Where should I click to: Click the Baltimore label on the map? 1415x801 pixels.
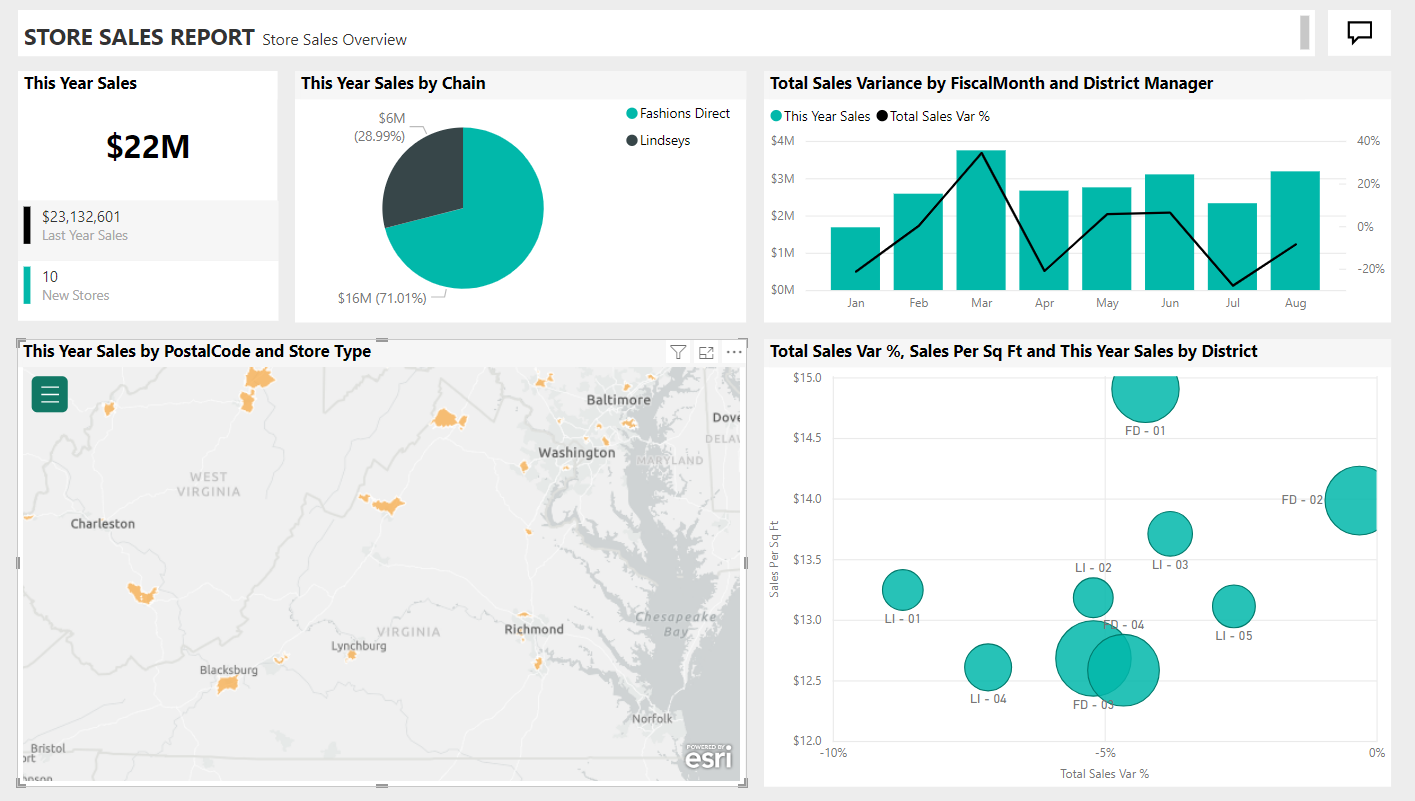point(618,400)
